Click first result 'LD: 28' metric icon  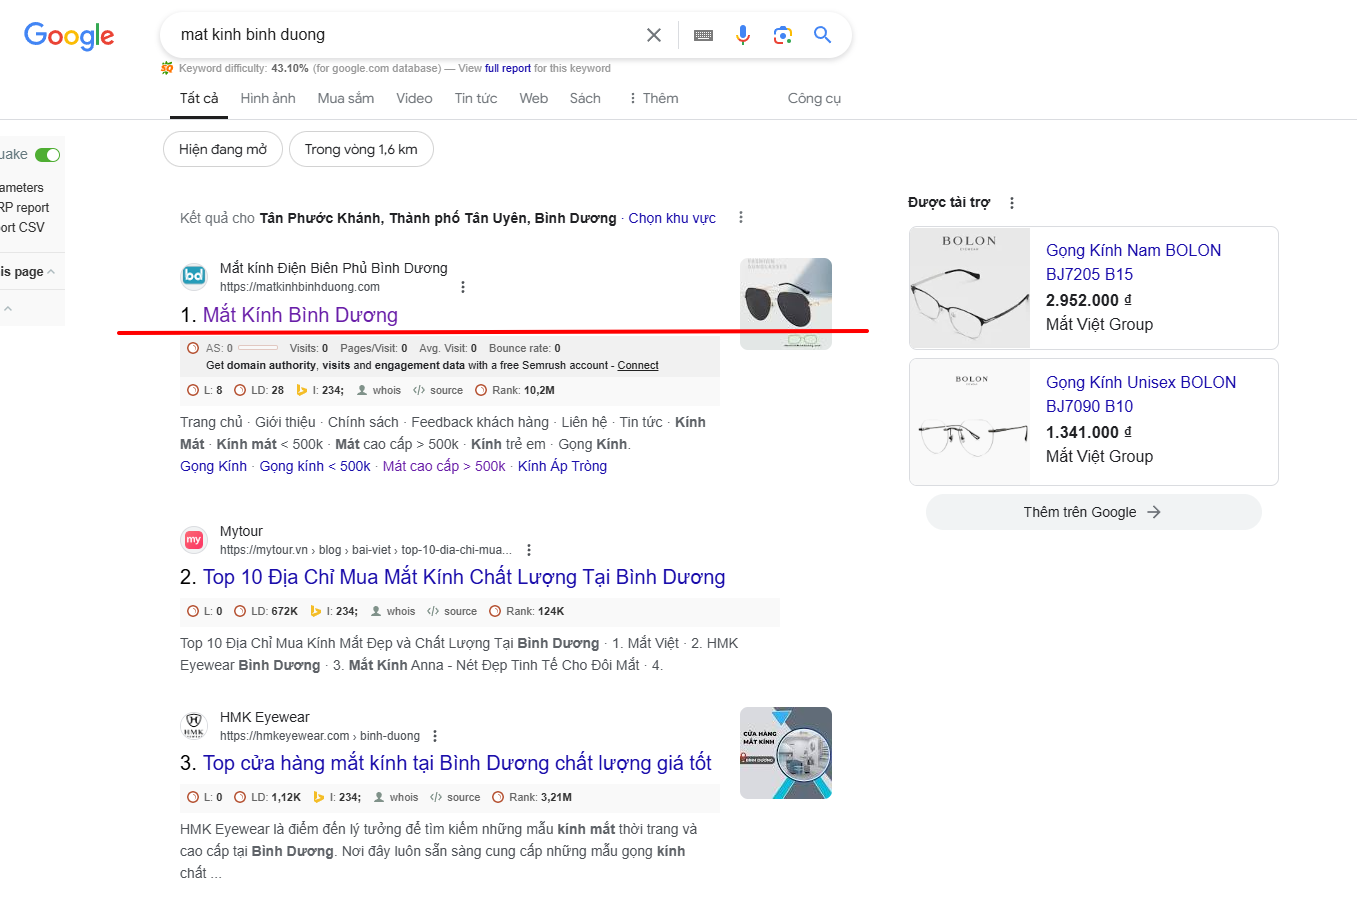click(240, 391)
